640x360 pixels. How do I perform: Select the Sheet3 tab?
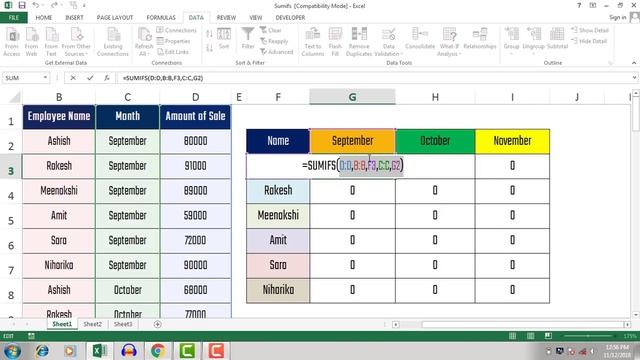click(x=123, y=324)
